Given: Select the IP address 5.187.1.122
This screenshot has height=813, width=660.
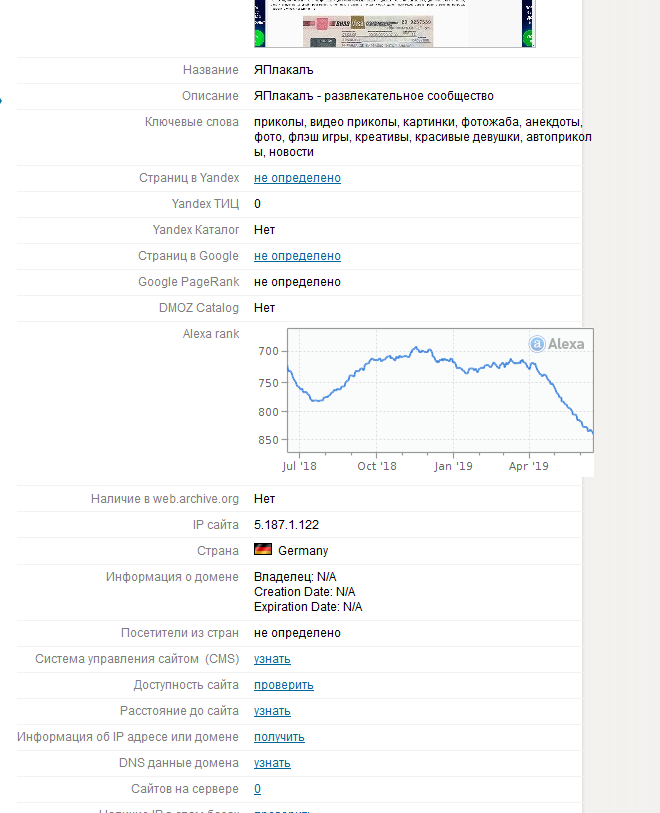Looking at the screenshot, I should pyautogui.click(x=286, y=525).
